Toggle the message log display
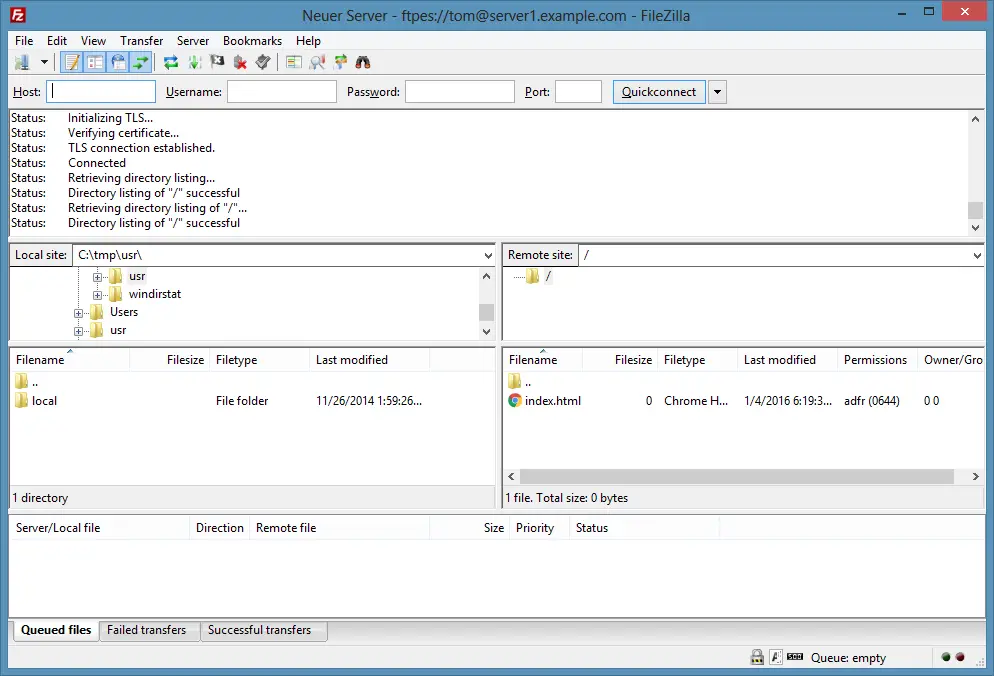The height and width of the screenshot is (676, 994). point(72,62)
